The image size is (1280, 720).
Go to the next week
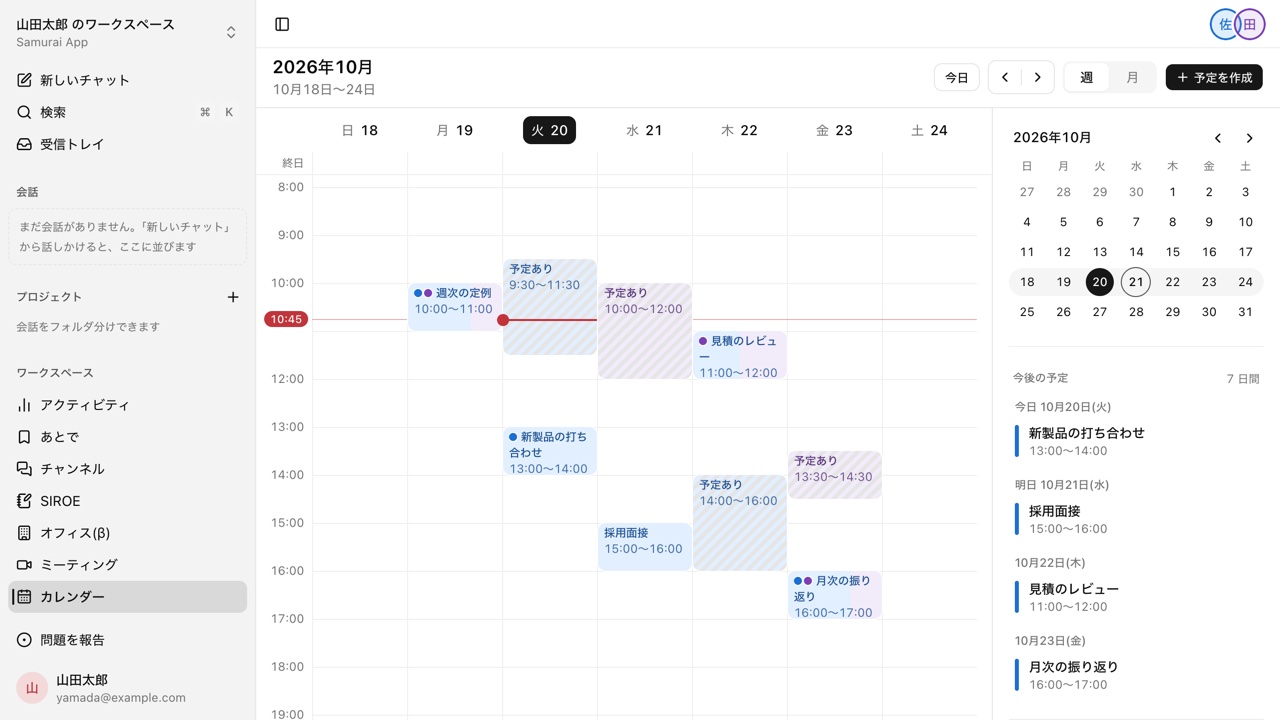pyautogui.click(x=1038, y=78)
